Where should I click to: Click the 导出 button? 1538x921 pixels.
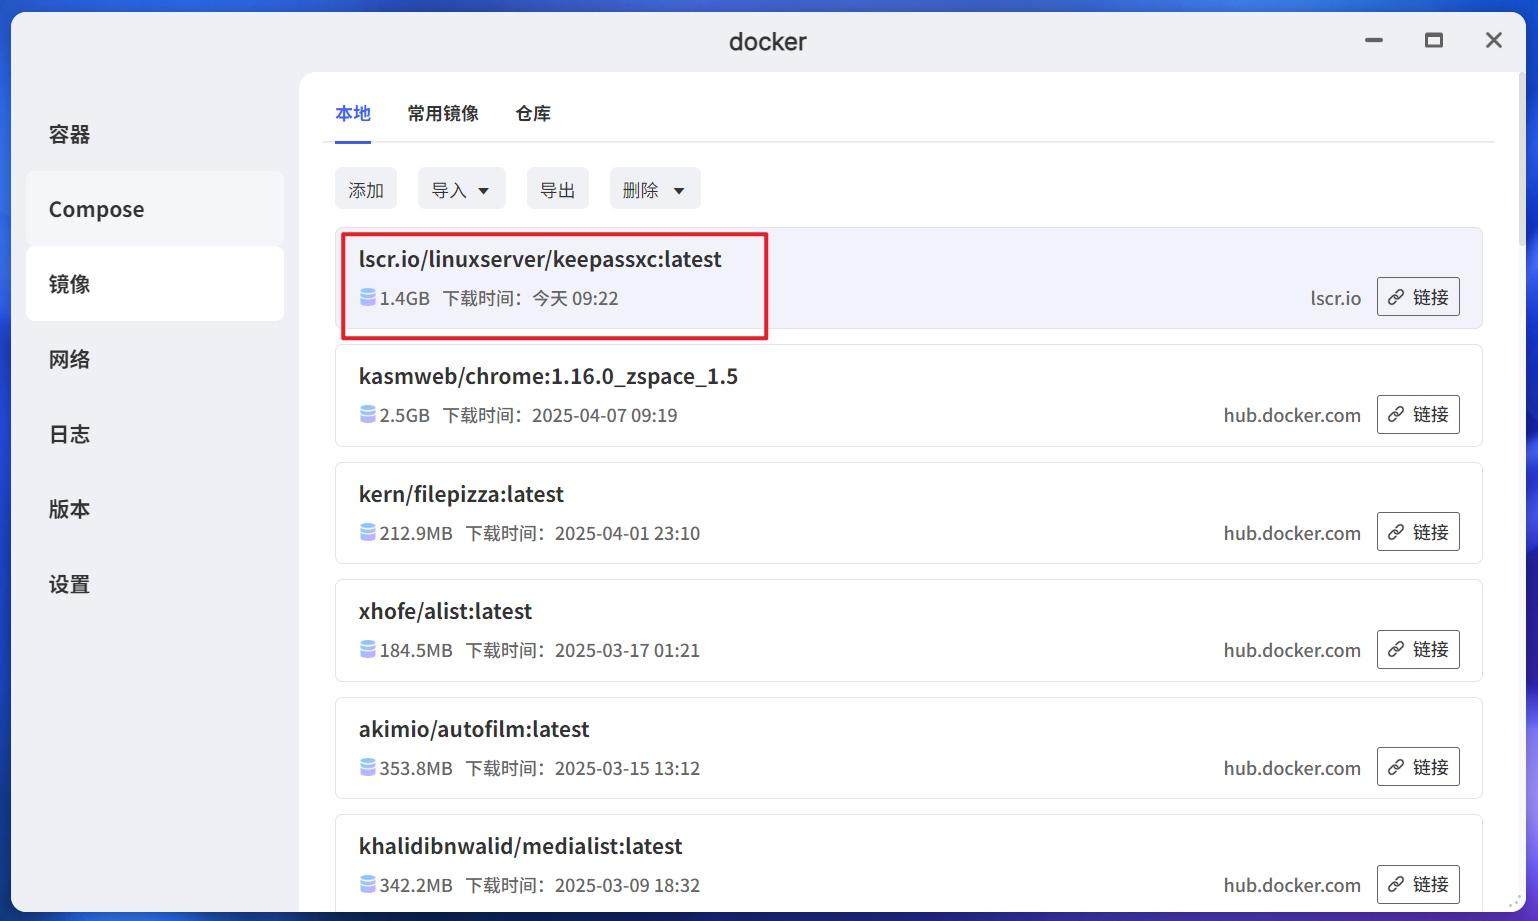click(557, 189)
